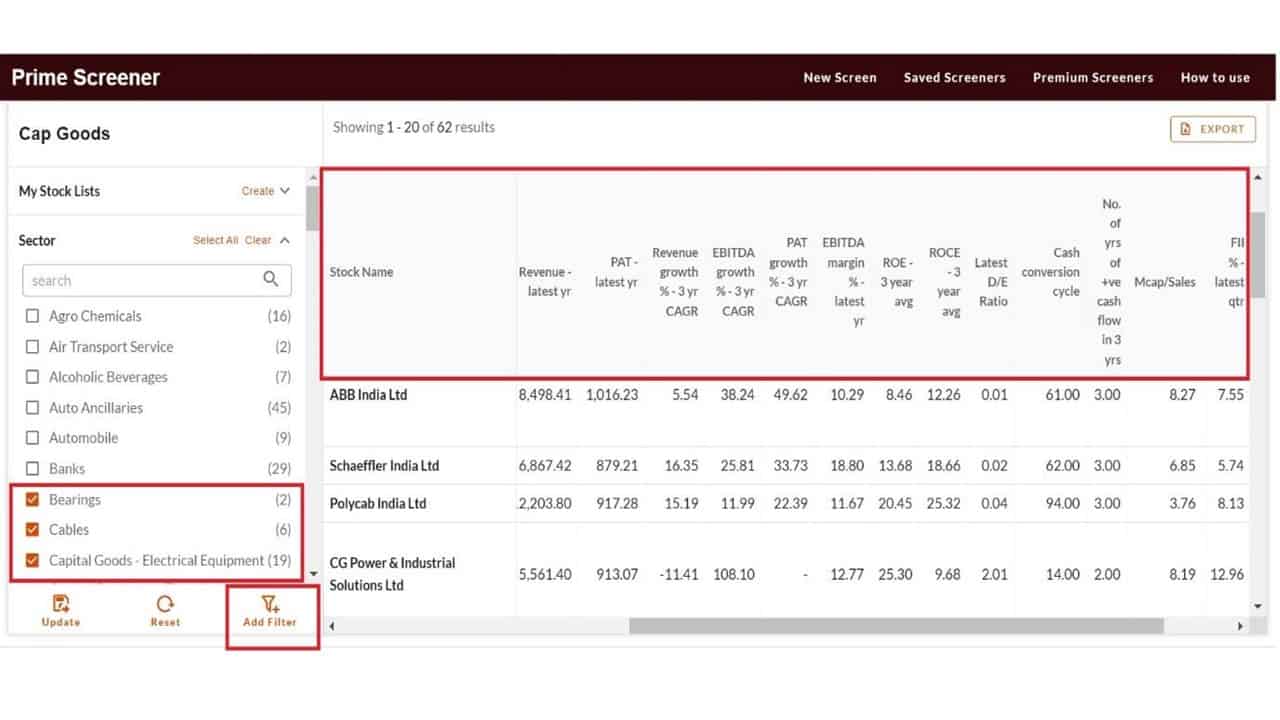Click the table's left scroll arrow
The height and width of the screenshot is (720, 1280).
click(x=330, y=626)
